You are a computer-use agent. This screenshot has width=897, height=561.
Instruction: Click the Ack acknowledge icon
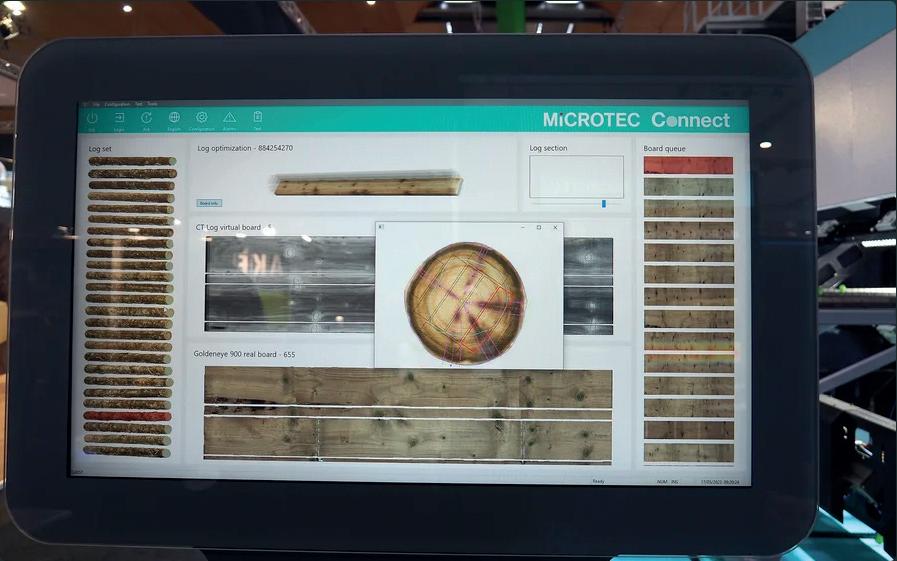[146, 118]
